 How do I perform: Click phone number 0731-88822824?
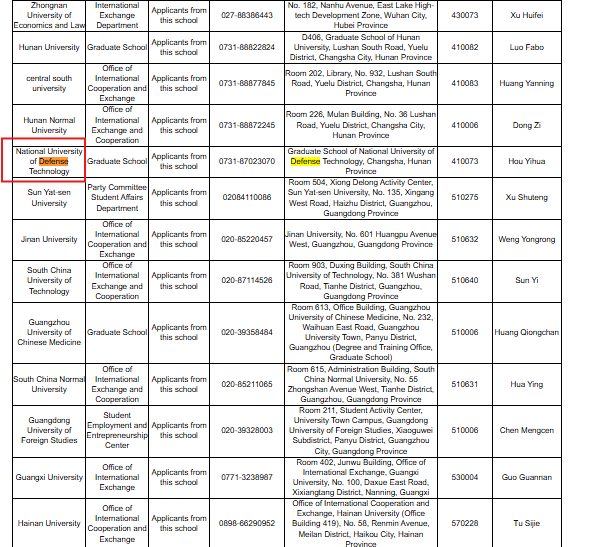tap(247, 47)
